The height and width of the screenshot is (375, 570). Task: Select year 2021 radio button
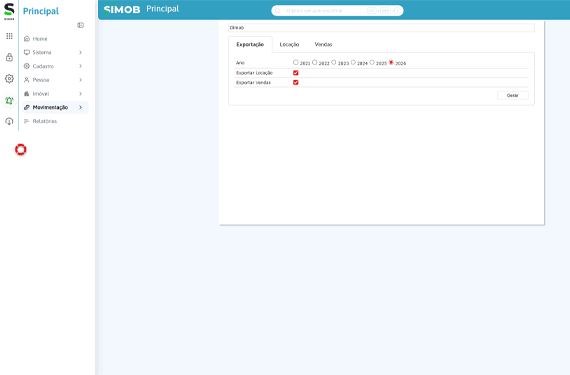coord(296,62)
